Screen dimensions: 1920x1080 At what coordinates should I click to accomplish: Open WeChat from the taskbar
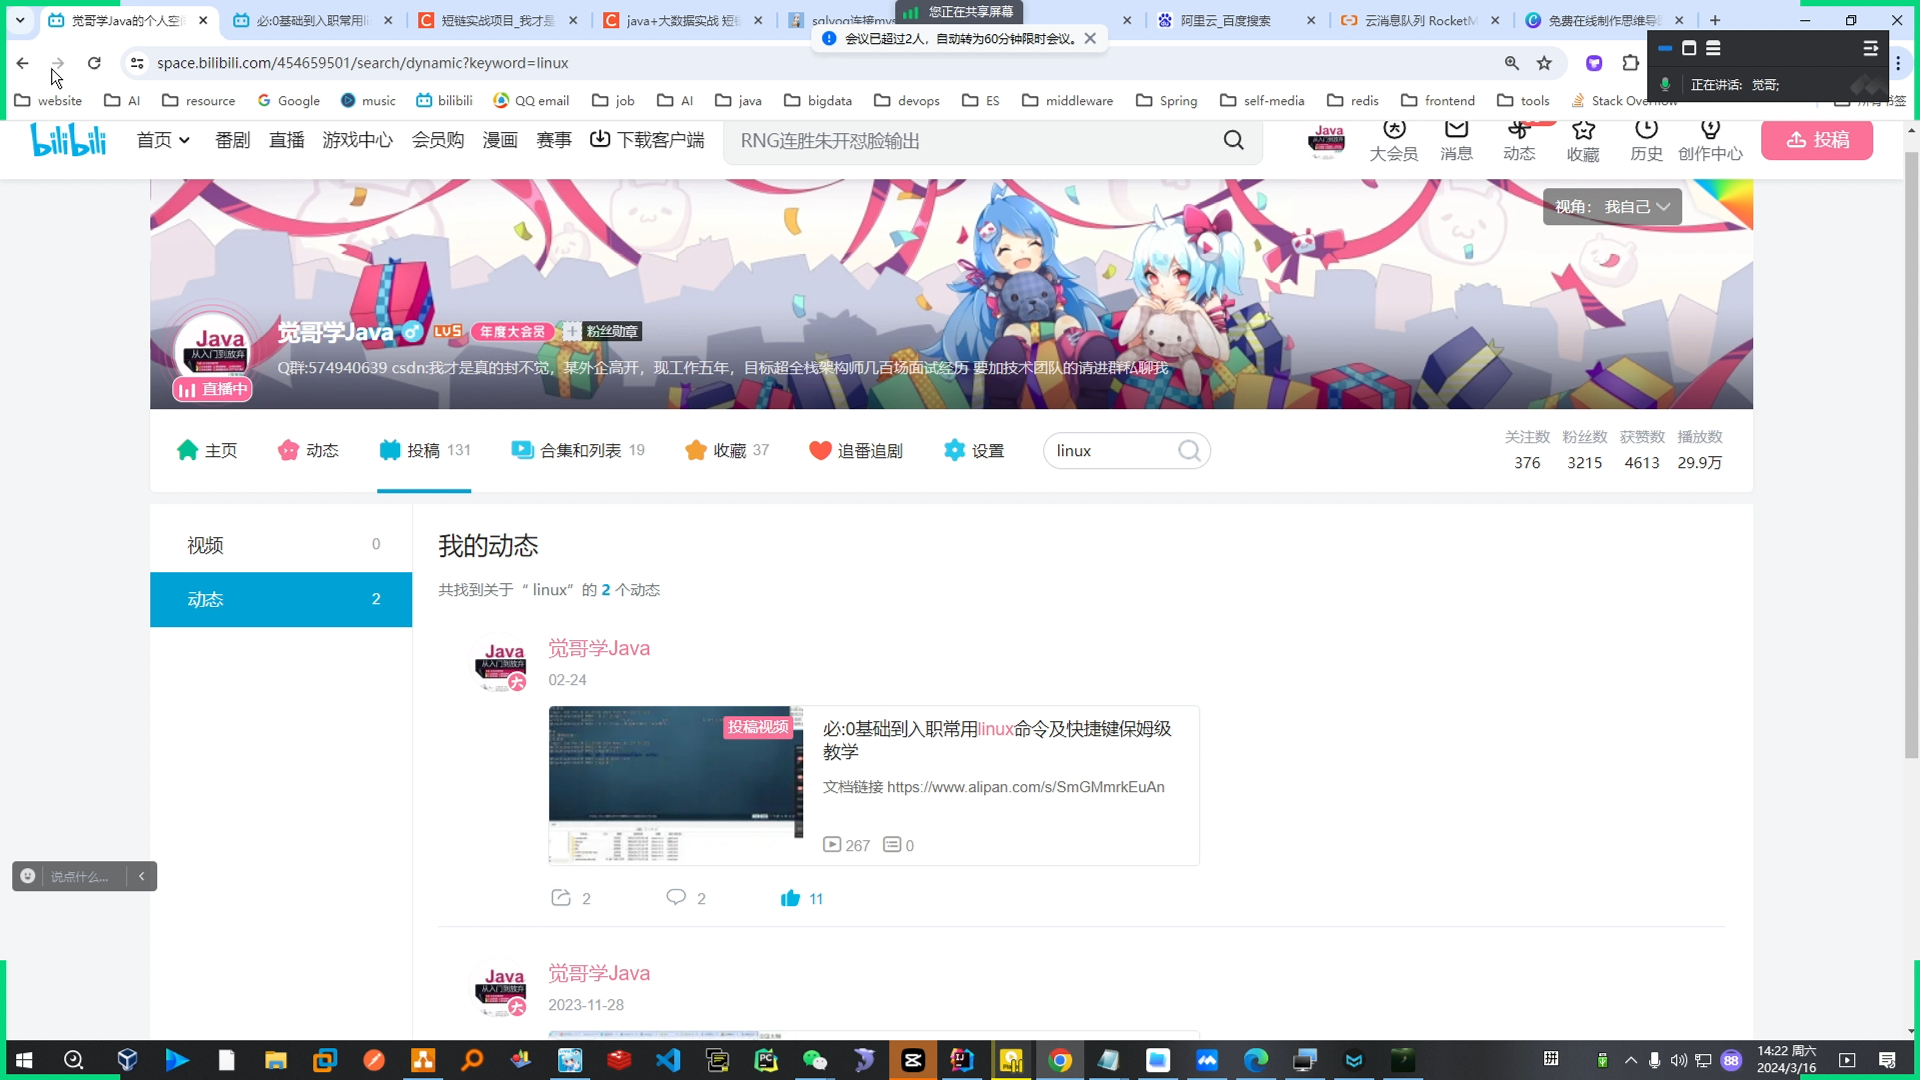point(815,1060)
